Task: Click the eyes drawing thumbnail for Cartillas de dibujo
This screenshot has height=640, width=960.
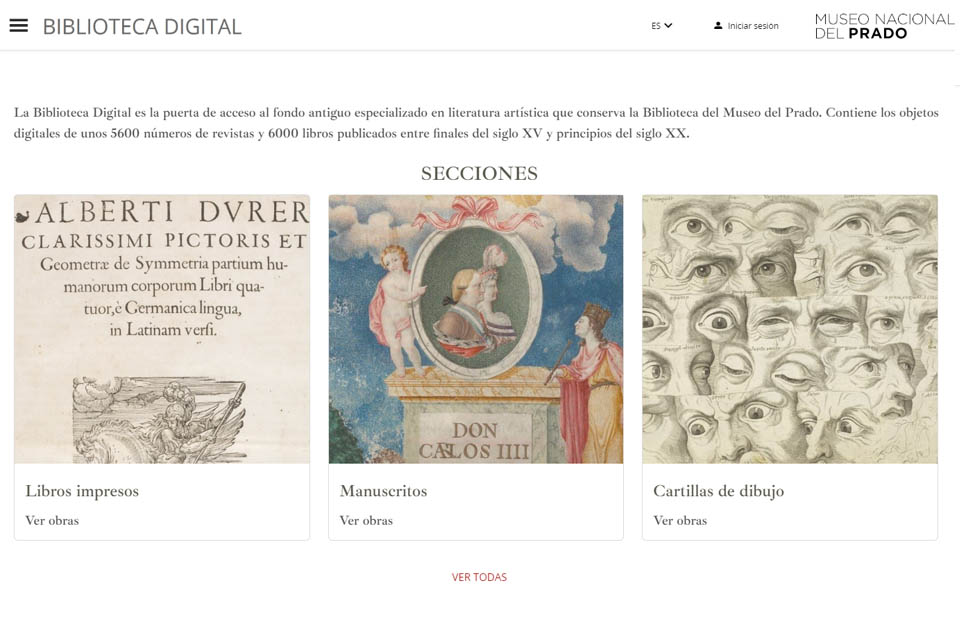Action: [790, 327]
